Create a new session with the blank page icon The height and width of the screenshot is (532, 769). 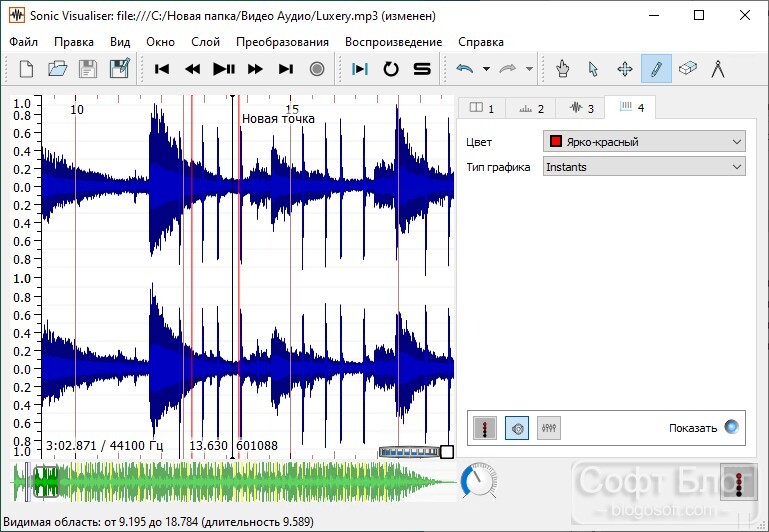tap(26, 69)
